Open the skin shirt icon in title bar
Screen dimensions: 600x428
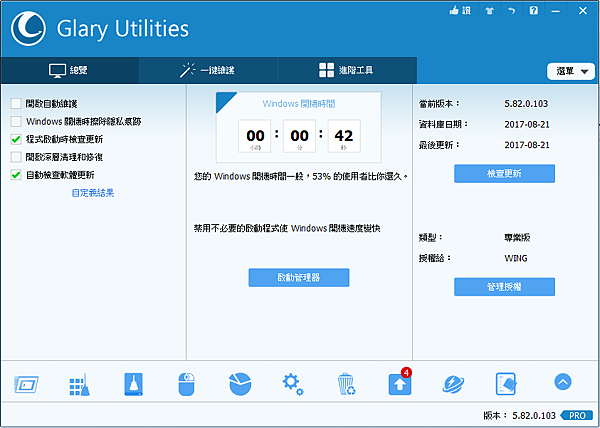[x=489, y=11]
